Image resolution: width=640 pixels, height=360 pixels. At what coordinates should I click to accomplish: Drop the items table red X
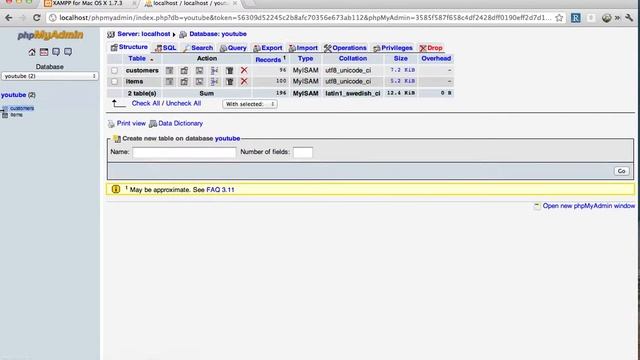pyautogui.click(x=244, y=81)
